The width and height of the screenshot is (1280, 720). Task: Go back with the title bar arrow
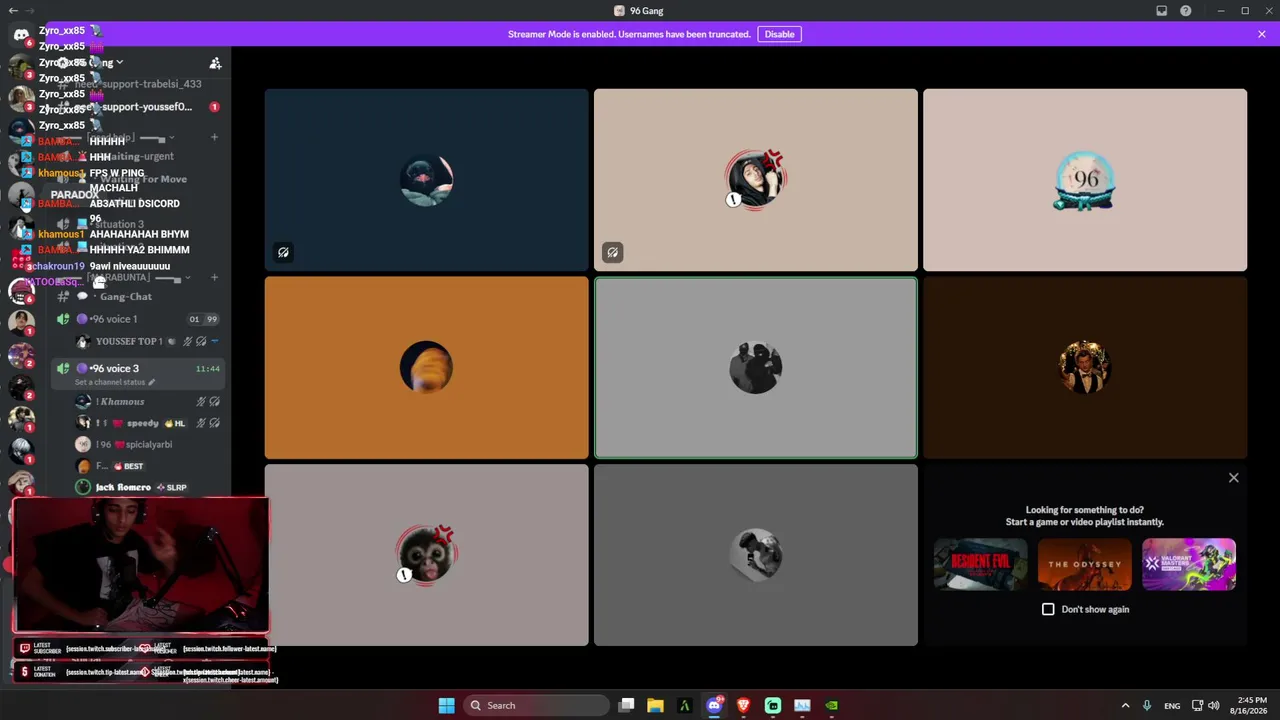coord(13,11)
